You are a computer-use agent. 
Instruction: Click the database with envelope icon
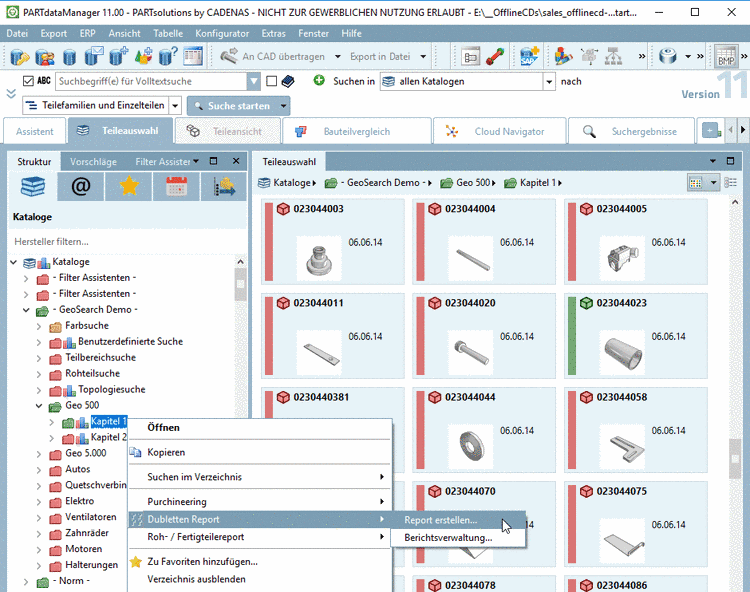pos(94,56)
